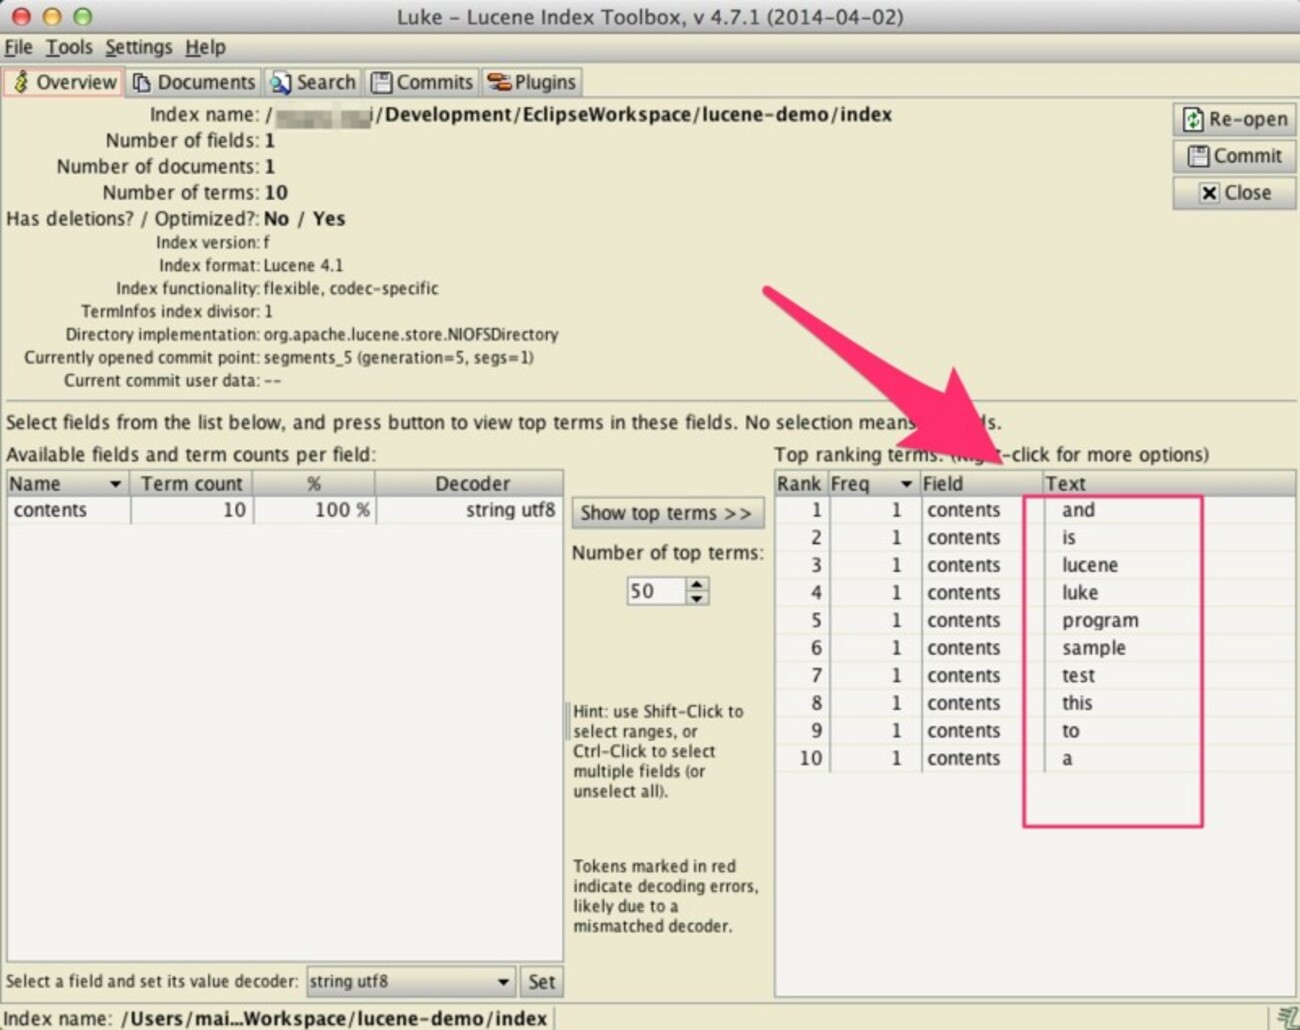Click the 100 % cell of contents
Viewport: 1300px width, 1030px height.
[x=314, y=510]
